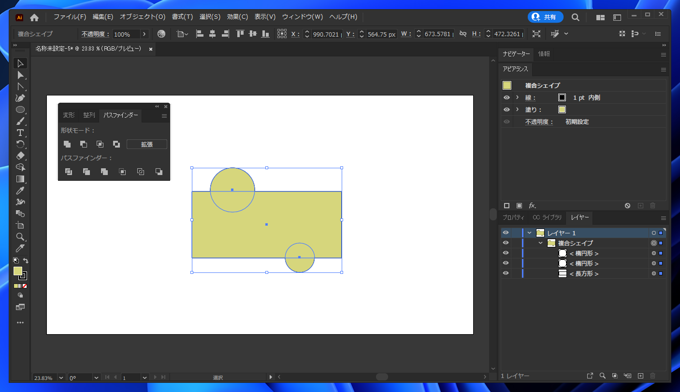Select the Zoom tool in toolbar
Viewport: 680px width, 392px height.
click(x=20, y=237)
